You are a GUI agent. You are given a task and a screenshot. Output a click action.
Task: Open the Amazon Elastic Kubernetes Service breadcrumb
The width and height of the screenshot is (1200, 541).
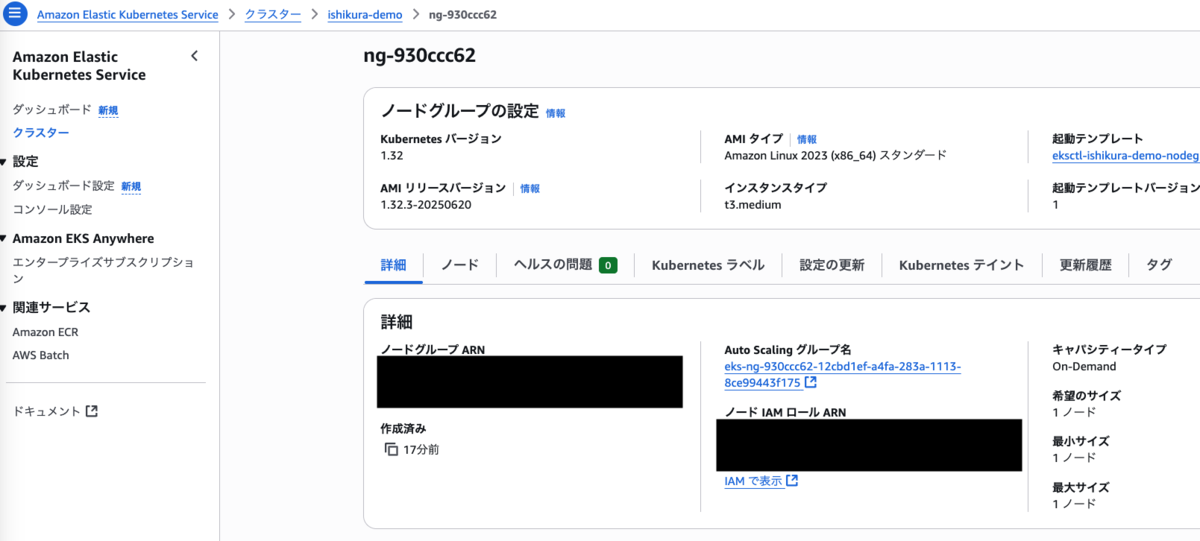(x=127, y=15)
